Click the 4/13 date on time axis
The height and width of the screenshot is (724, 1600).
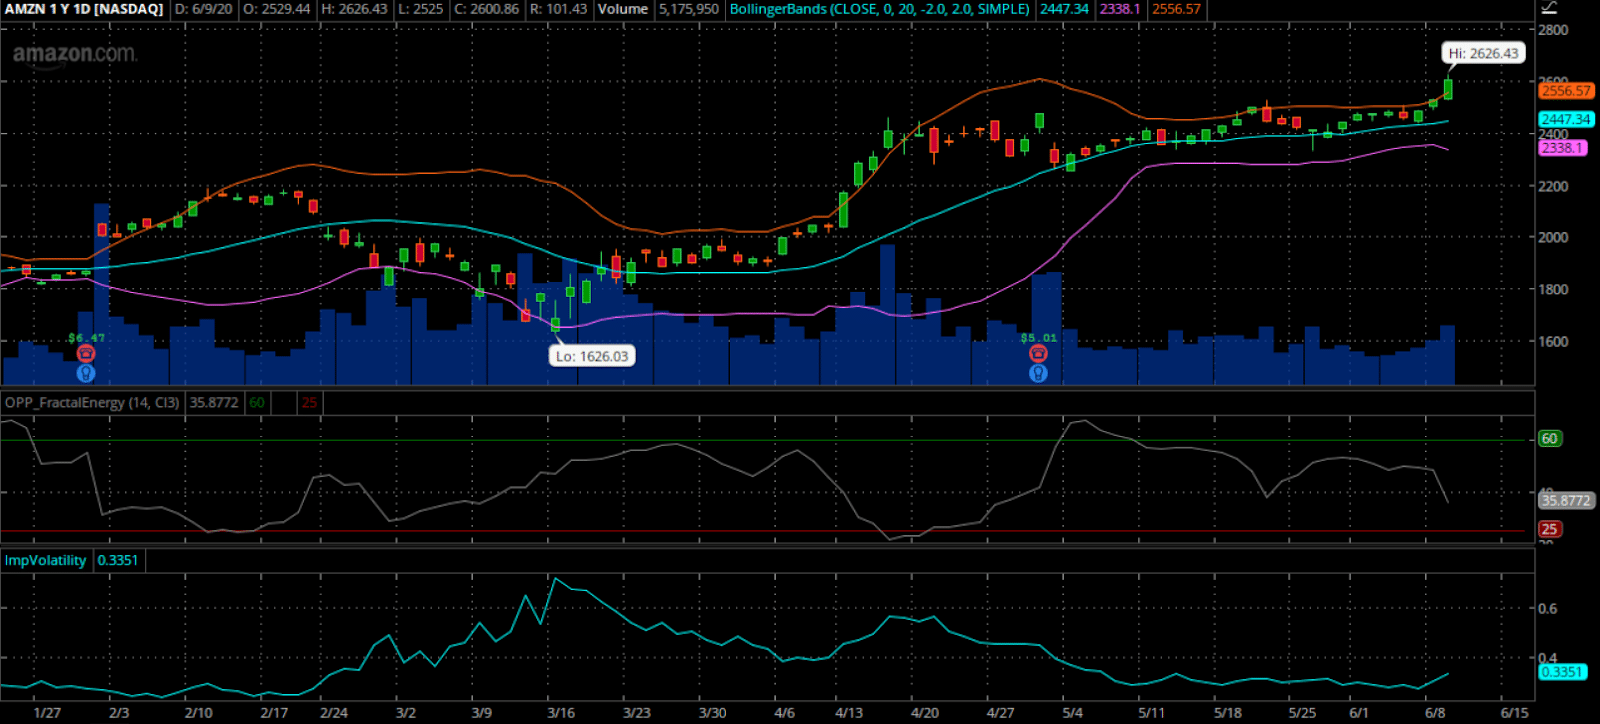click(x=849, y=713)
